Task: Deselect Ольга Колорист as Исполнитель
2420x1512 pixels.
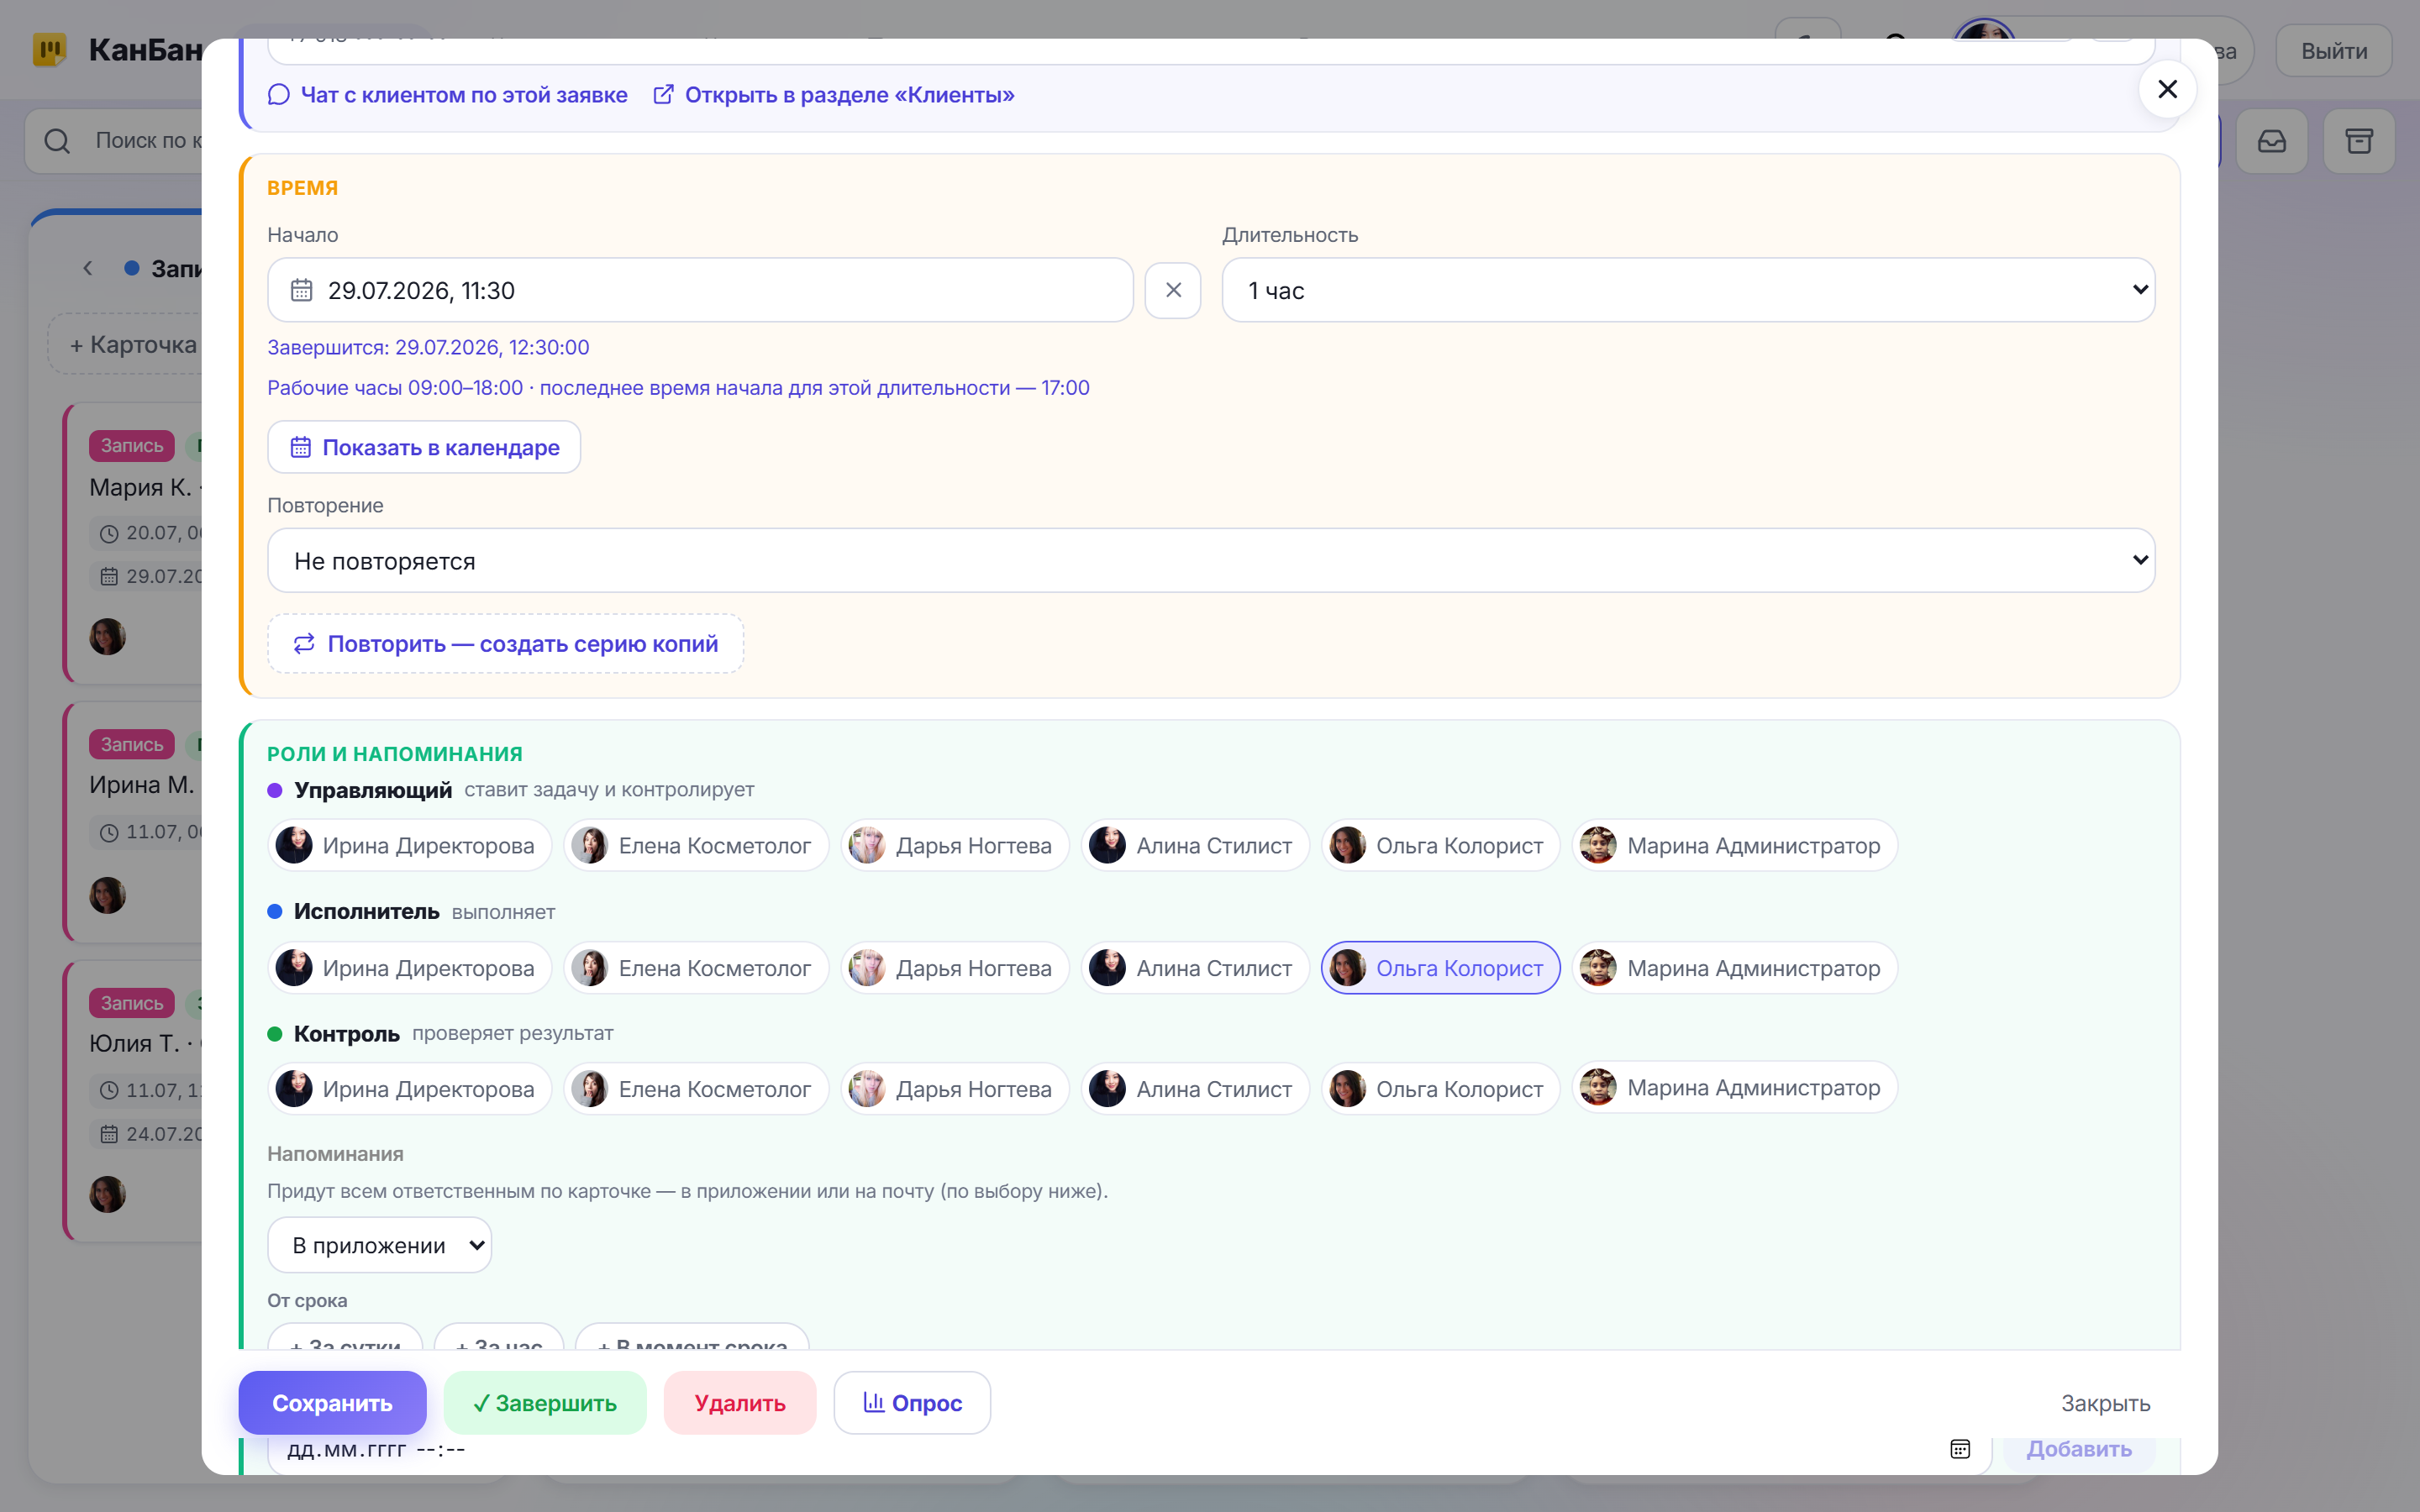Action: (1440, 968)
